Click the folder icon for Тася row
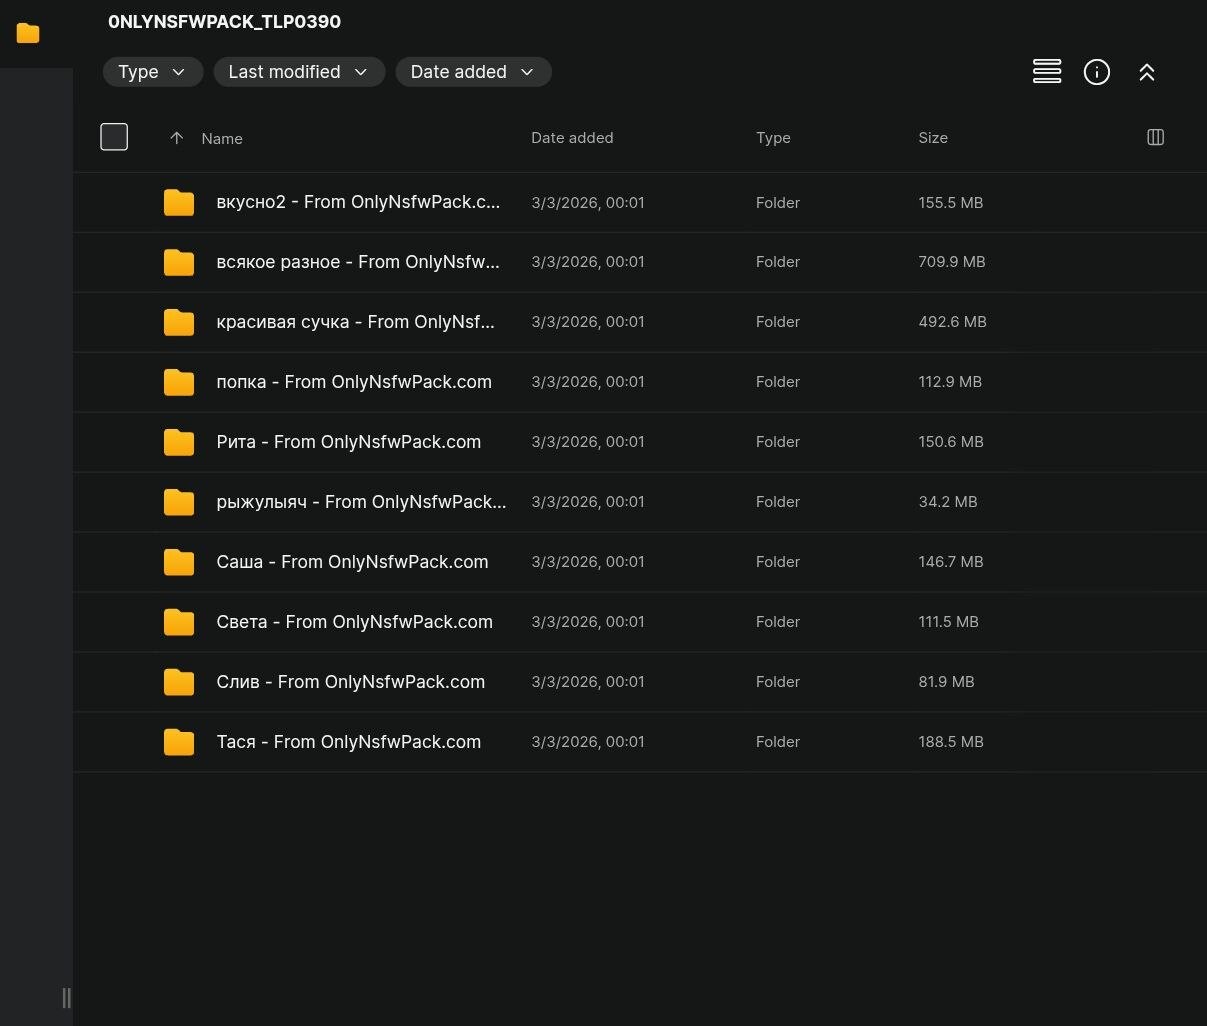Viewport: 1207px width, 1026px height. click(x=179, y=742)
